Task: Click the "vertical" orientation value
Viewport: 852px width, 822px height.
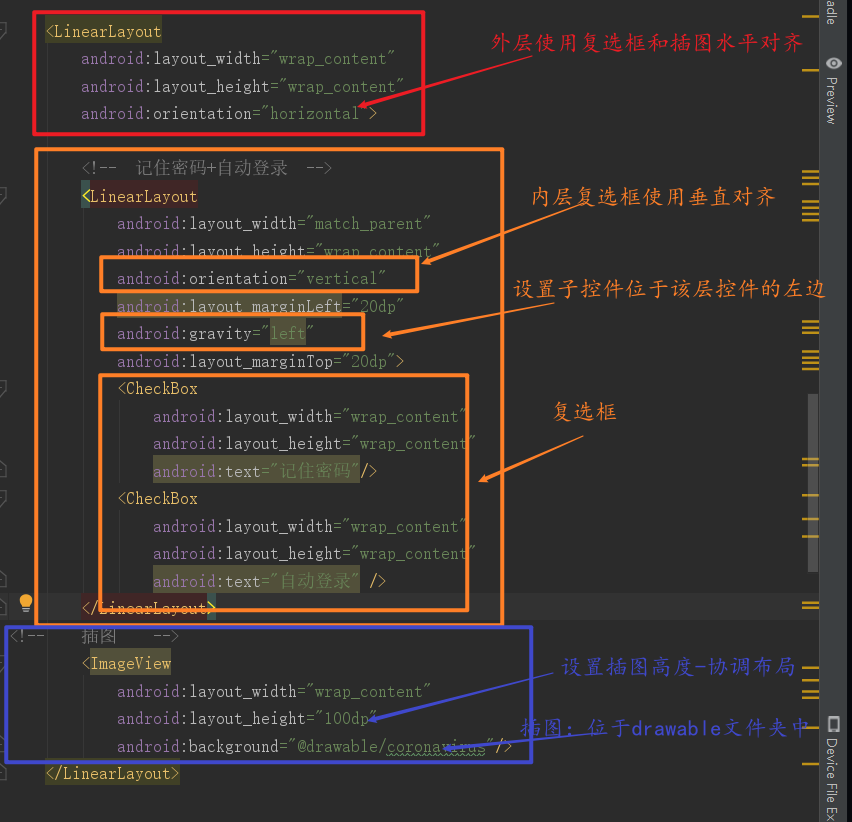Action: tap(341, 279)
